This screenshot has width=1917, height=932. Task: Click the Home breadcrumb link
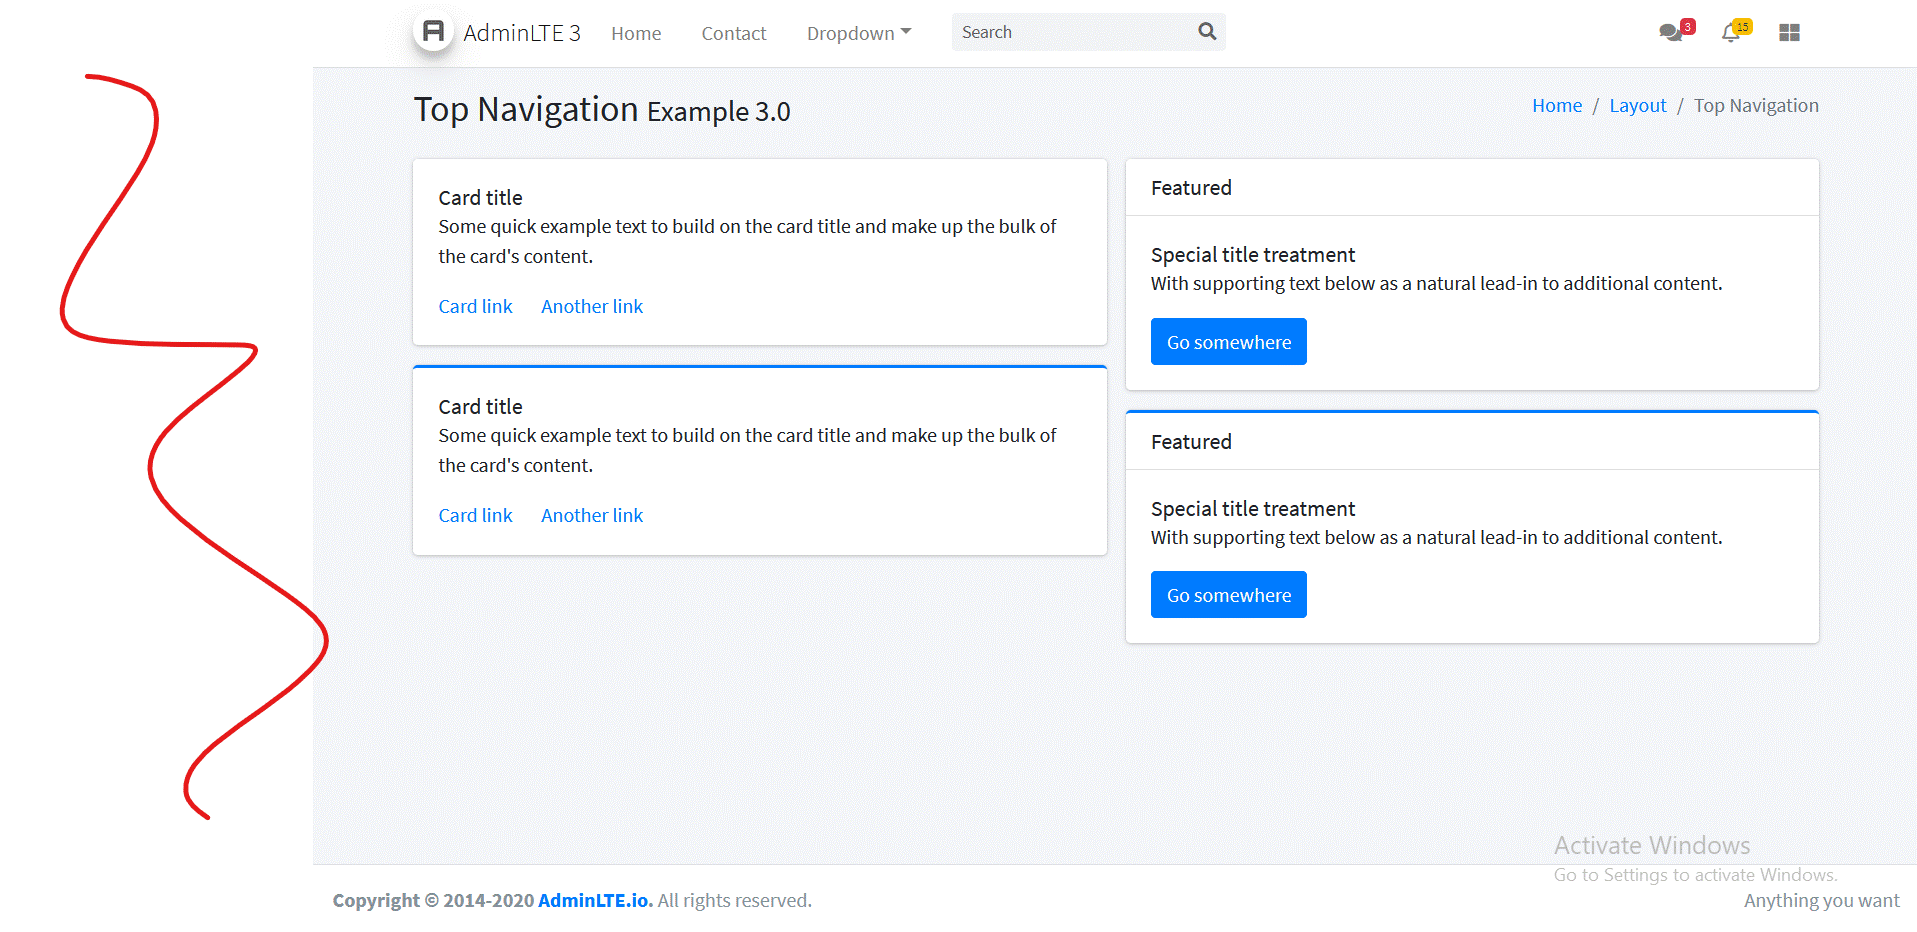(1556, 105)
